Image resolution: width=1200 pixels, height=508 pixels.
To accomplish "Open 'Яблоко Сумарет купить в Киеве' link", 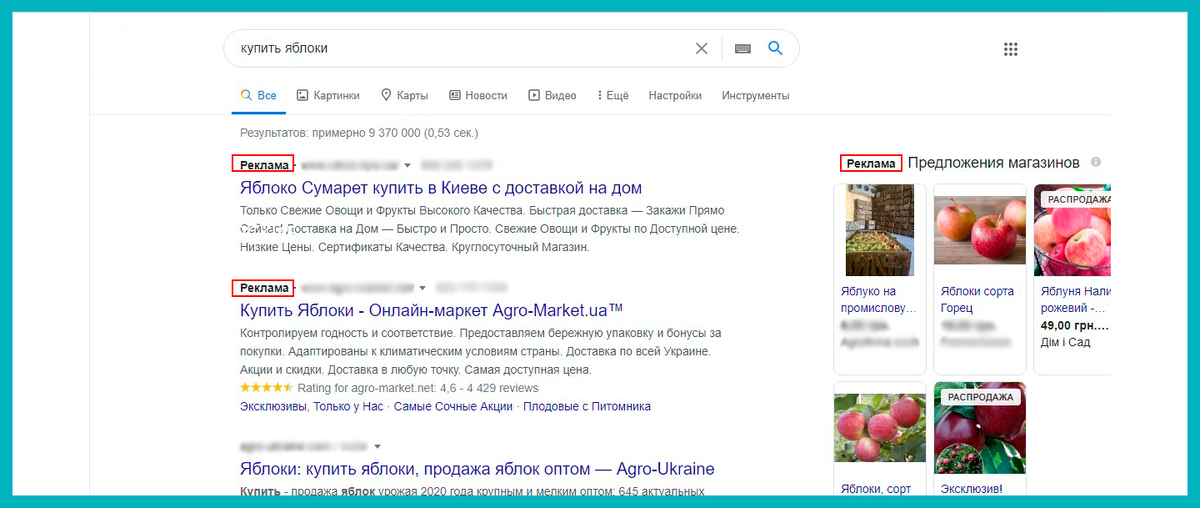I will click(441, 188).
